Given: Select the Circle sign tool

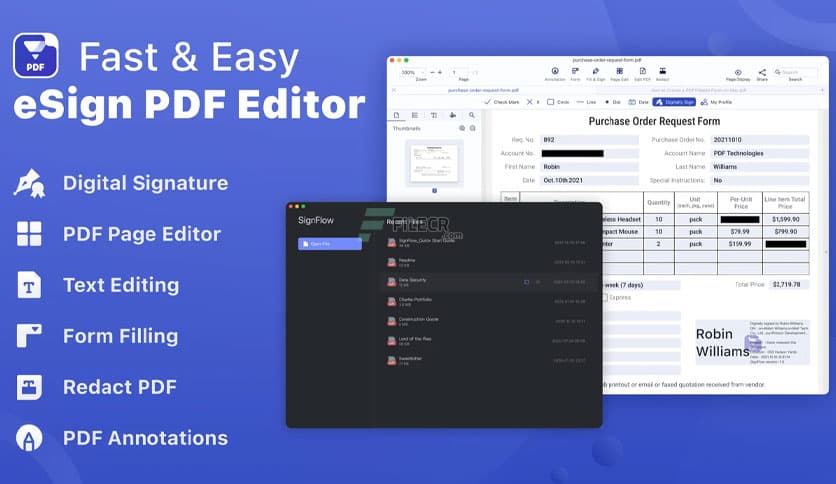Looking at the screenshot, I should [x=558, y=102].
